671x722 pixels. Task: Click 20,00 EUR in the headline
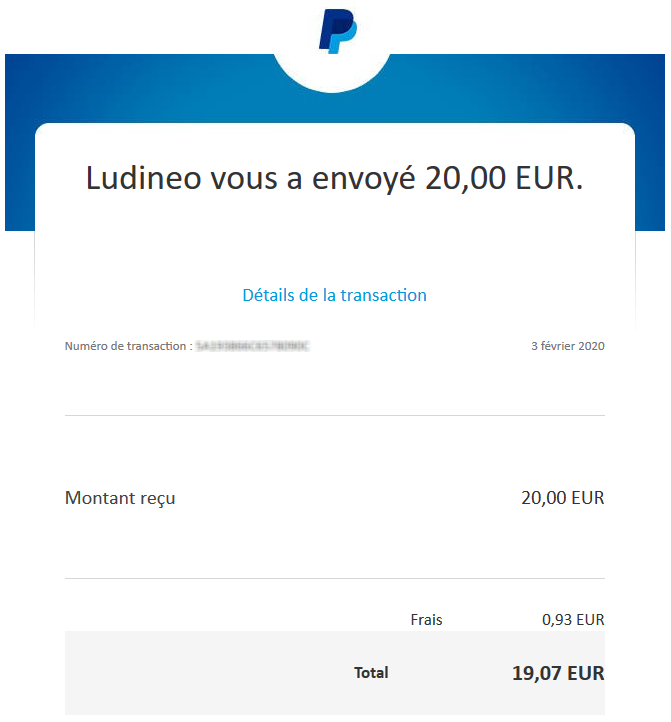(x=504, y=178)
